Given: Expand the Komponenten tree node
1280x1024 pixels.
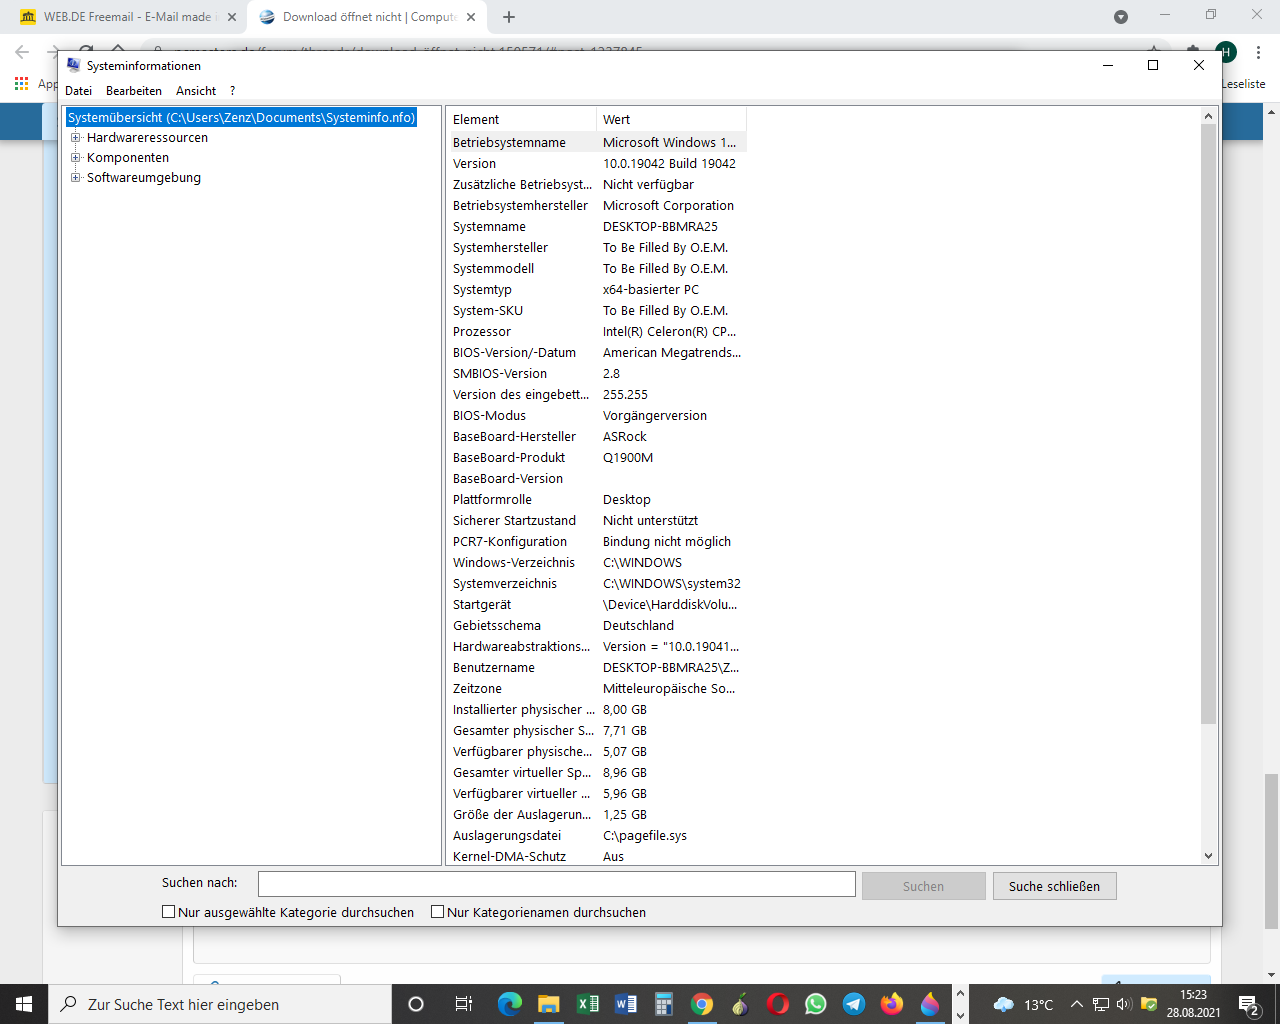Looking at the screenshot, I should pos(75,158).
